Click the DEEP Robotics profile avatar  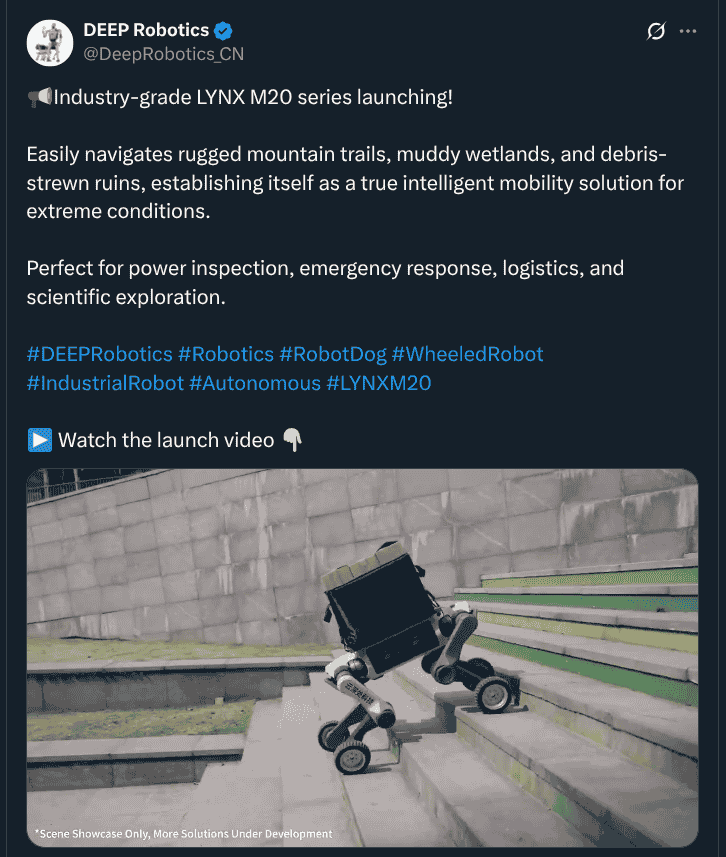pos(48,41)
